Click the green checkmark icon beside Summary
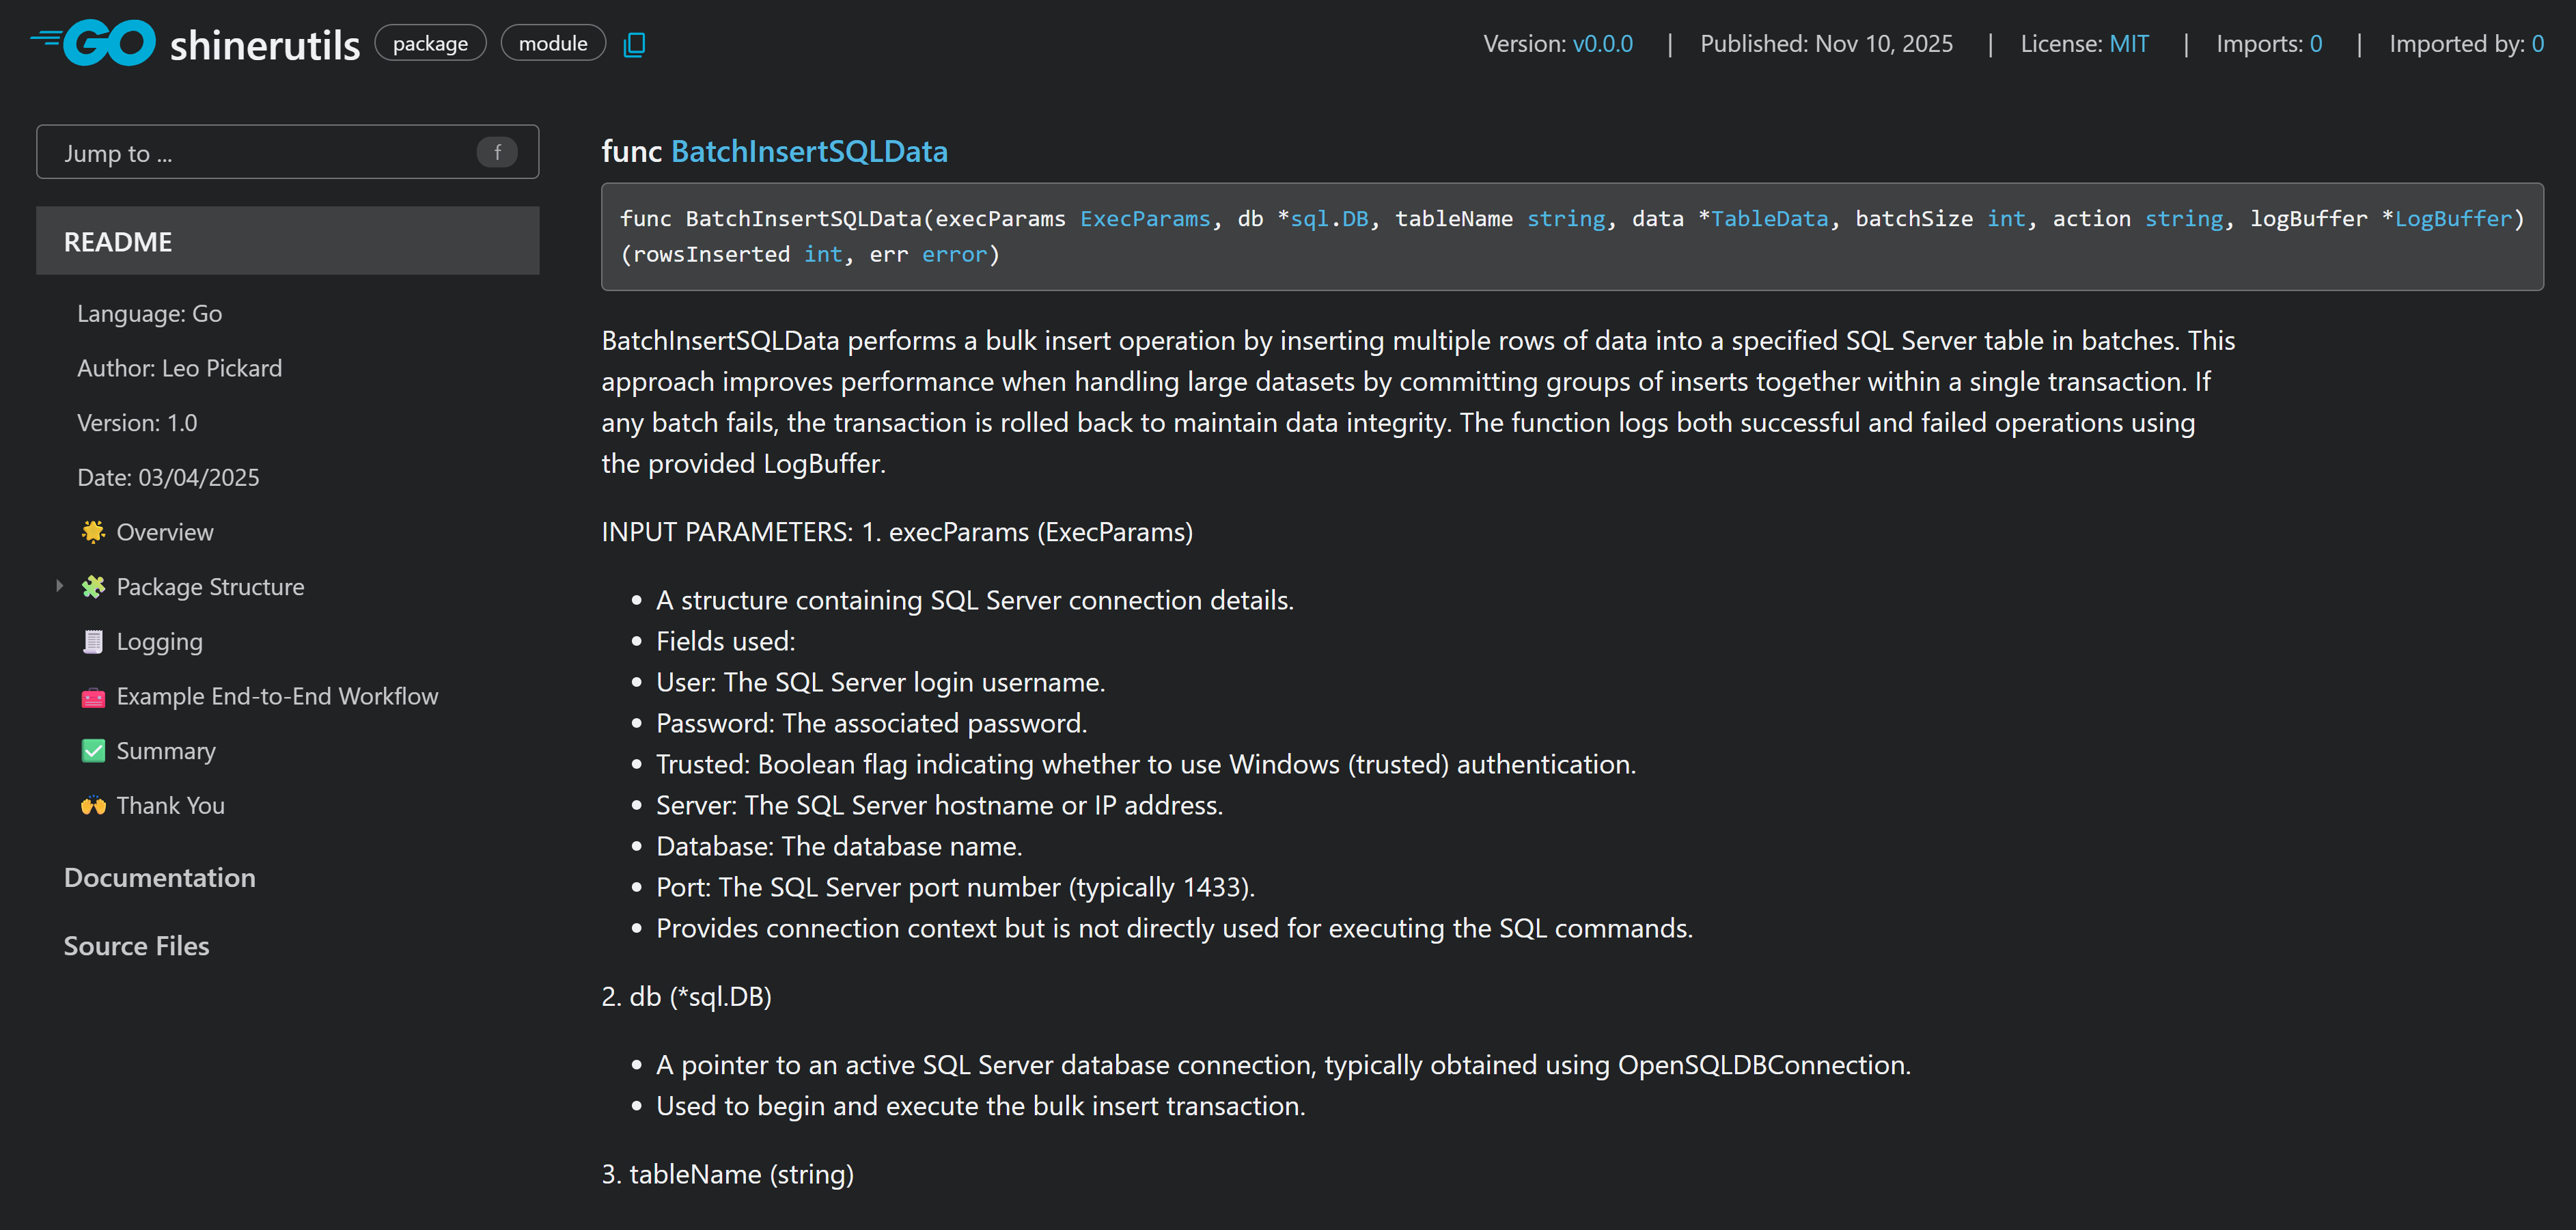 point(93,751)
